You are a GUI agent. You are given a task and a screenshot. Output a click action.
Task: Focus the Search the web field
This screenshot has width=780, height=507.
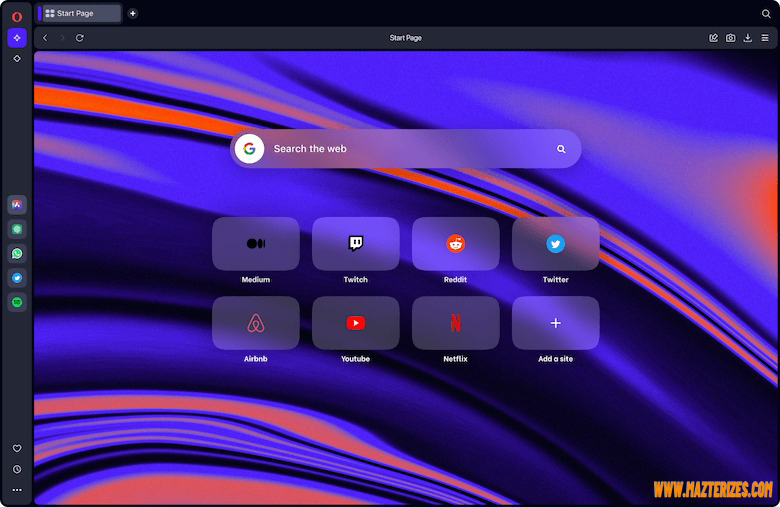[x=405, y=148]
